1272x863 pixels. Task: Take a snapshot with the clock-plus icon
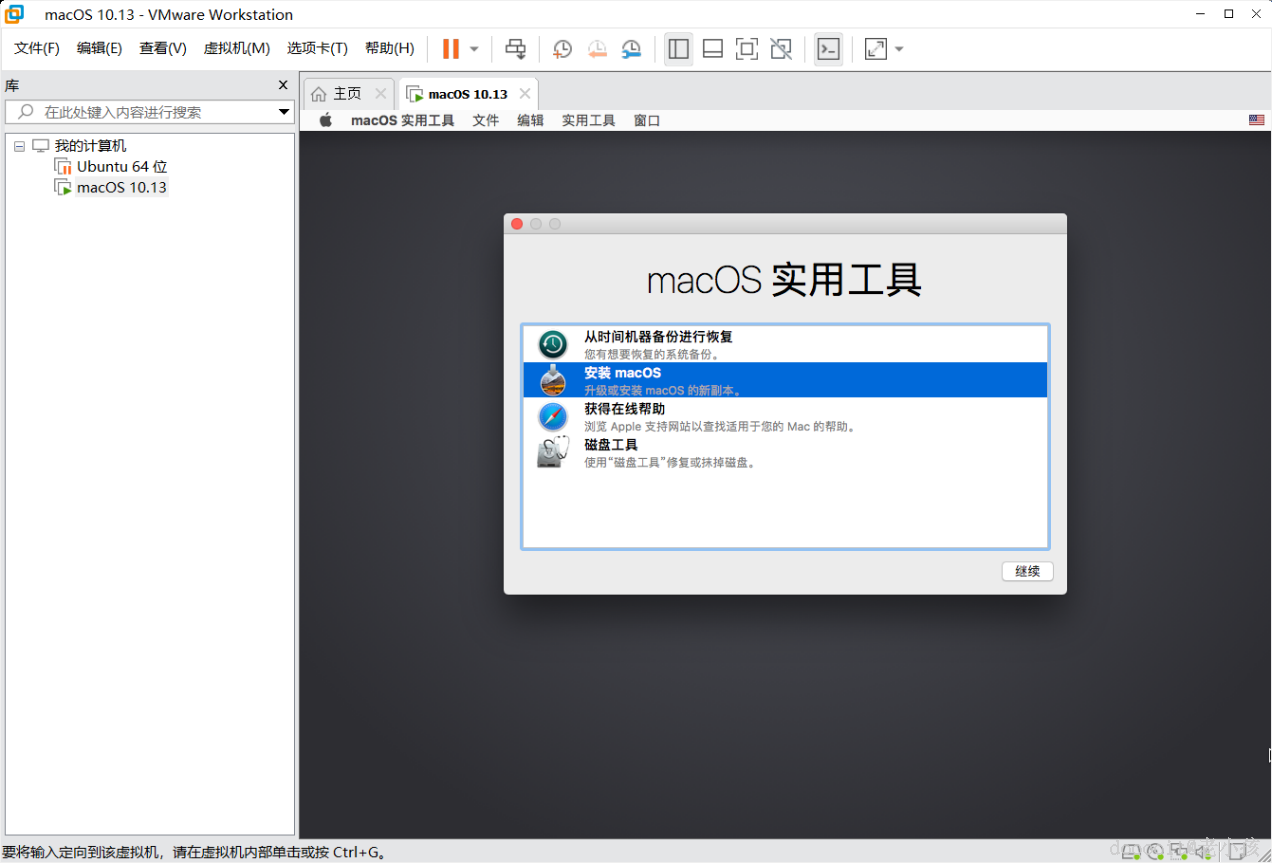[x=563, y=49]
